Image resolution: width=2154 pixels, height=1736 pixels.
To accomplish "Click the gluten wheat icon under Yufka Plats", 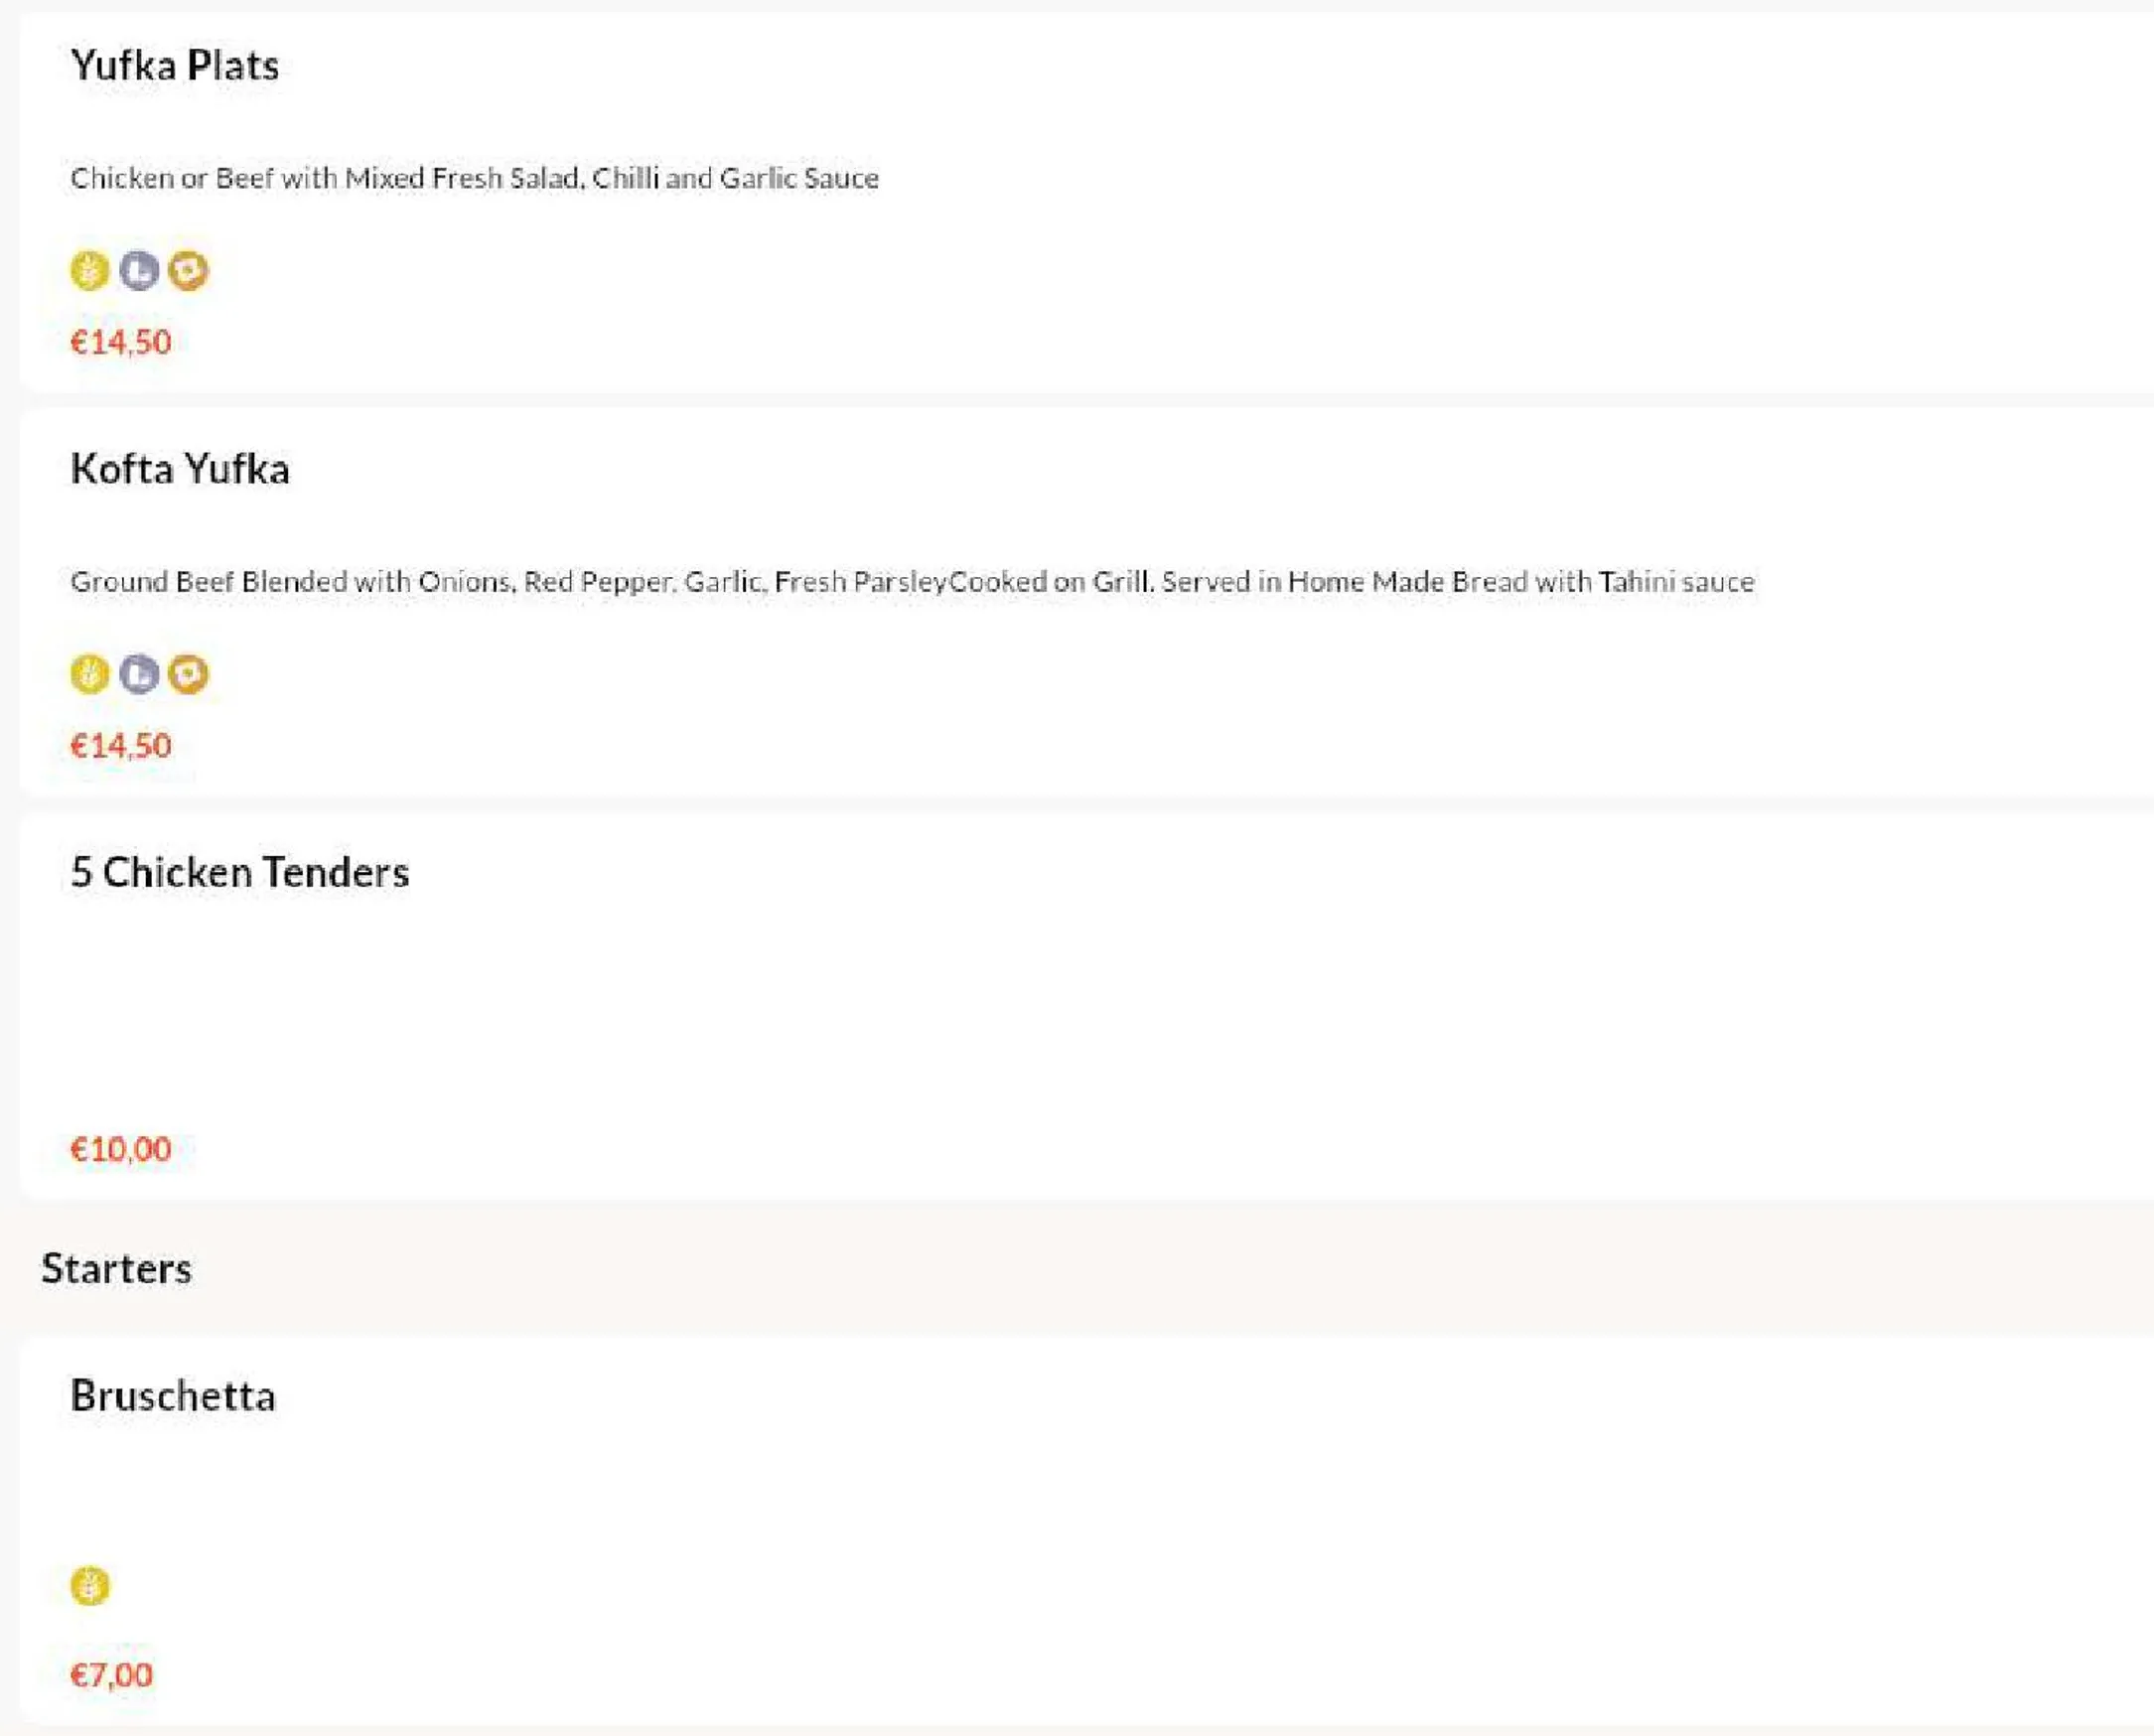I will [x=90, y=271].
